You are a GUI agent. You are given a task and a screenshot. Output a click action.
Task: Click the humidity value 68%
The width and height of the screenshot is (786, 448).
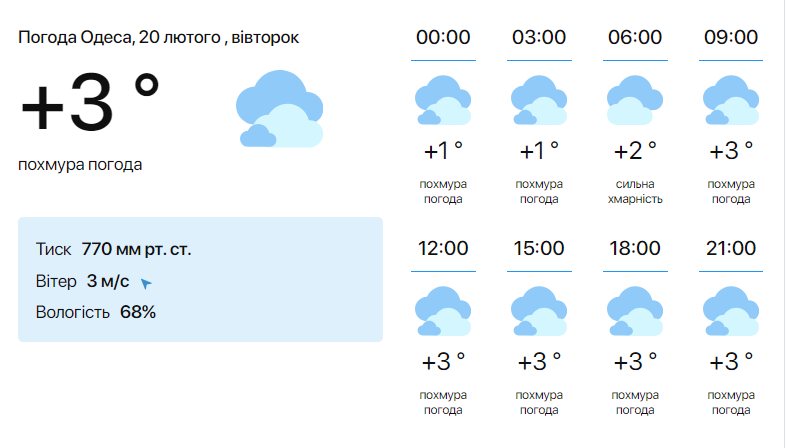click(x=138, y=312)
